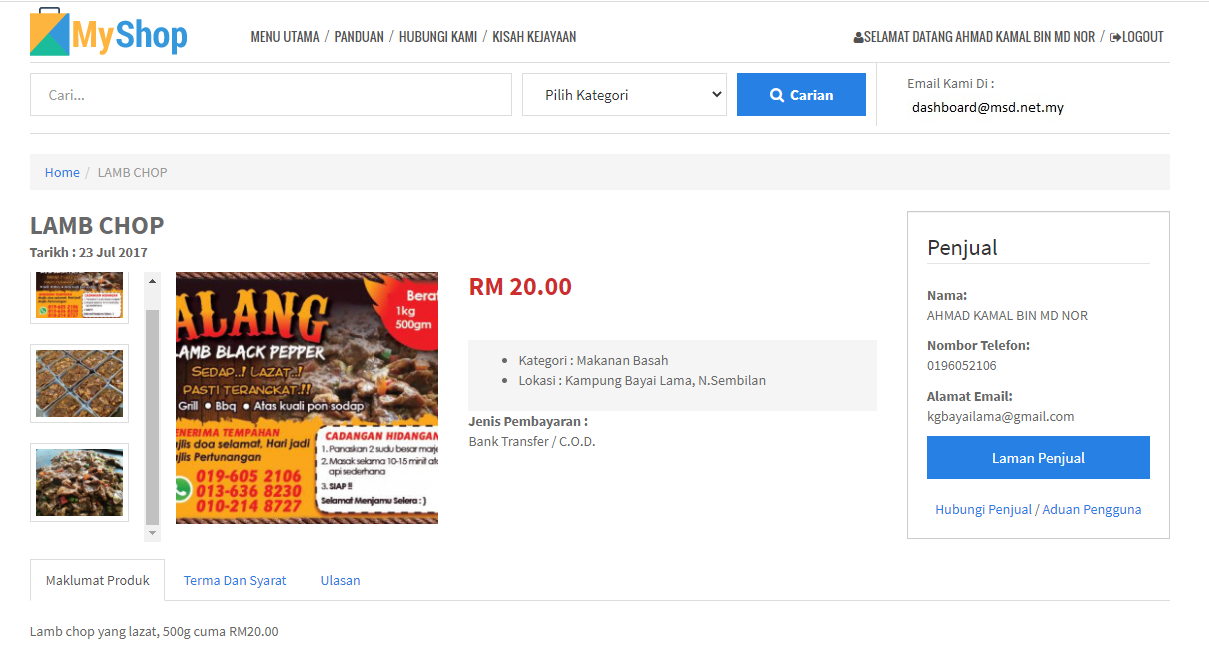
Task: Open the Kisah Kejayaan menu link
Action: pyautogui.click(x=534, y=37)
